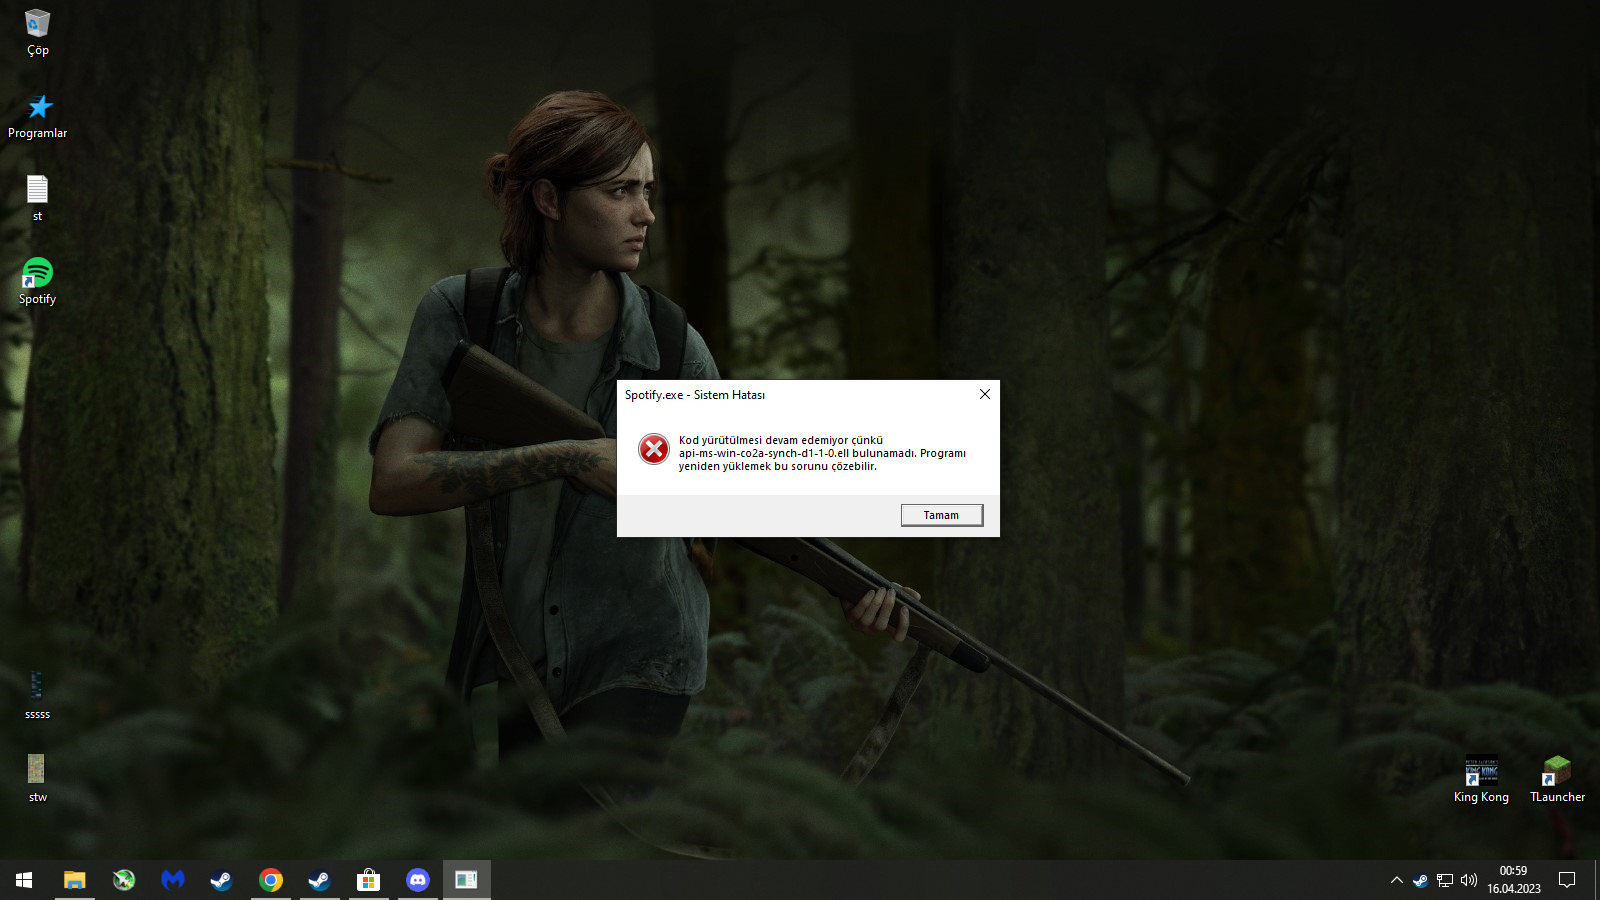The width and height of the screenshot is (1600, 900).
Task: Click the error text mentioning api-ms-win-co2a-synch-d1-1-0.ell
Action: [822, 453]
